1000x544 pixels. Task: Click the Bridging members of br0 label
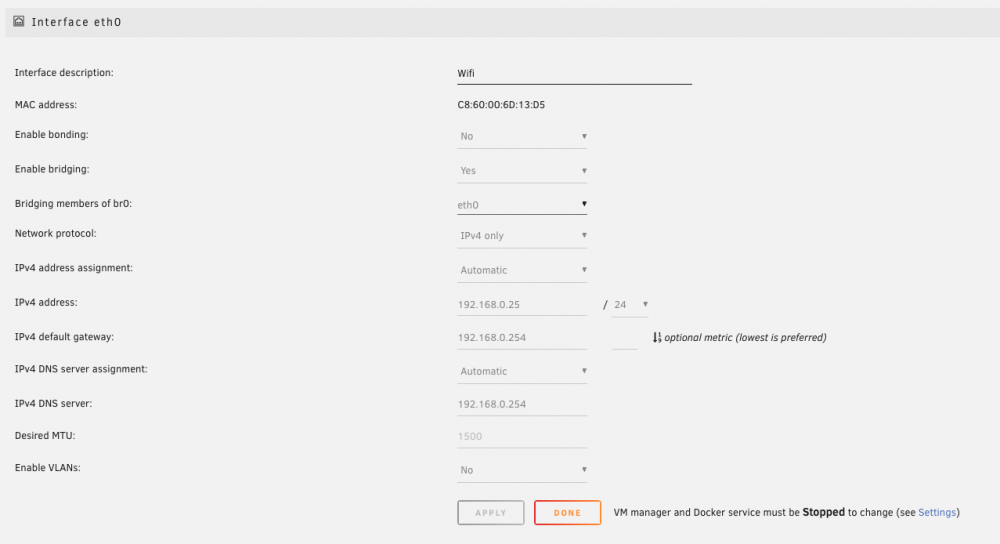[x=73, y=203]
